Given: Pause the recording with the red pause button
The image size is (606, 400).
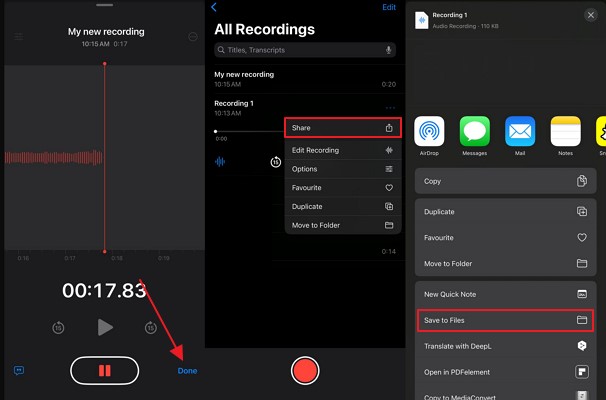Looking at the screenshot, I should click(x=104, y=370).
